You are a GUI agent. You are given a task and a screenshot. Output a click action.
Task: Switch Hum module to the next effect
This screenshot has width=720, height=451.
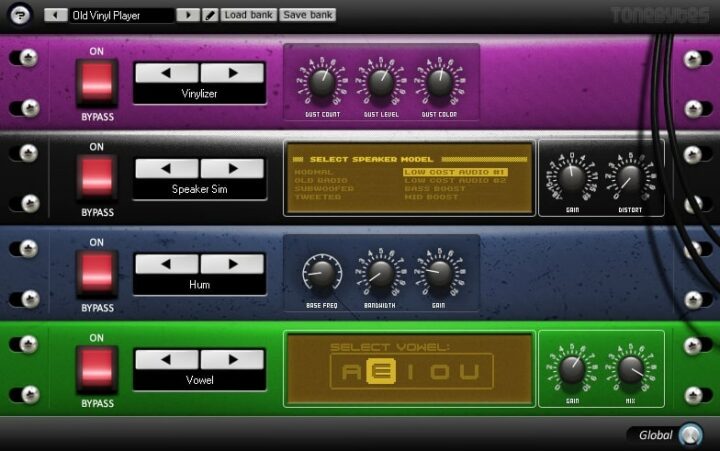click(232, 264)
